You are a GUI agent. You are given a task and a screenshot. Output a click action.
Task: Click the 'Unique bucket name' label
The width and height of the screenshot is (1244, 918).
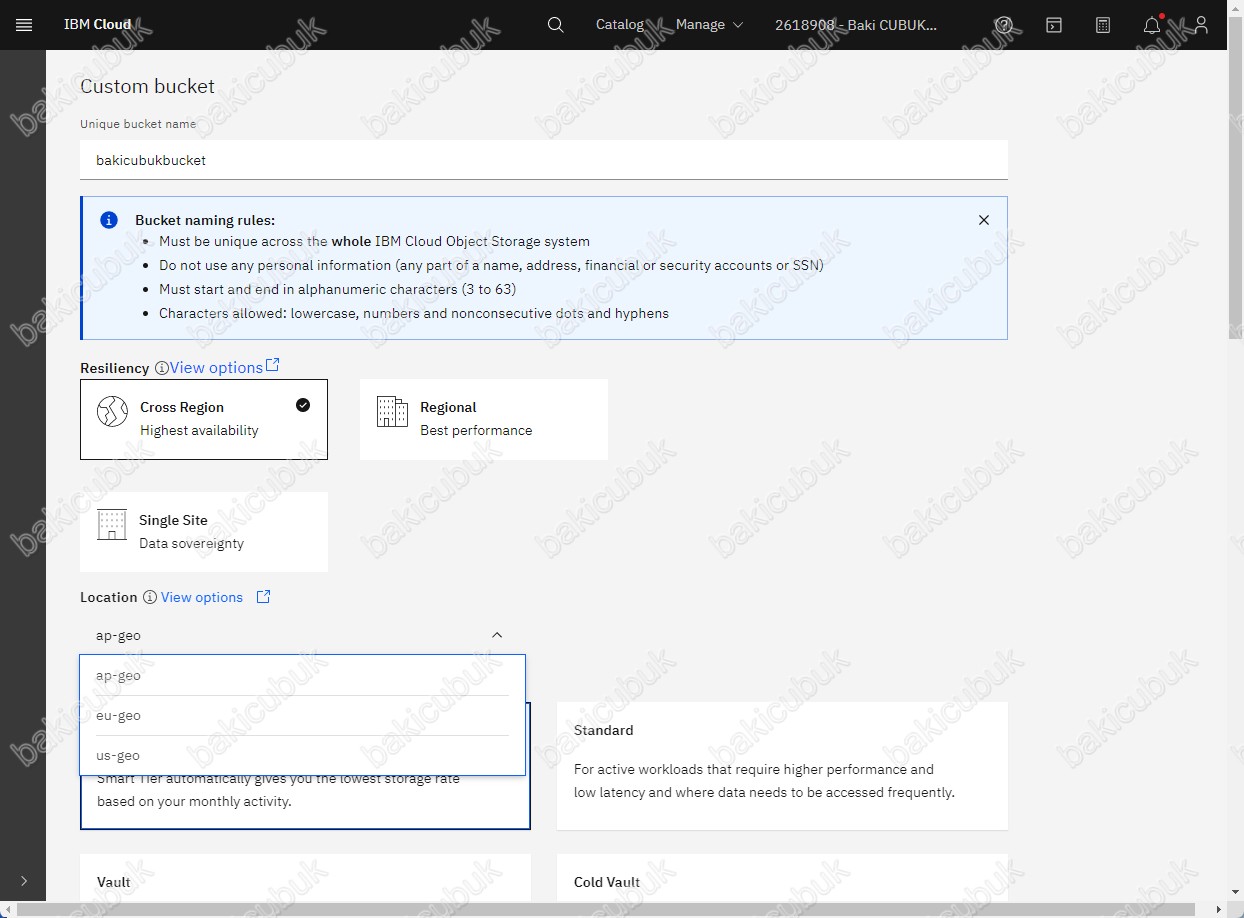138,124
